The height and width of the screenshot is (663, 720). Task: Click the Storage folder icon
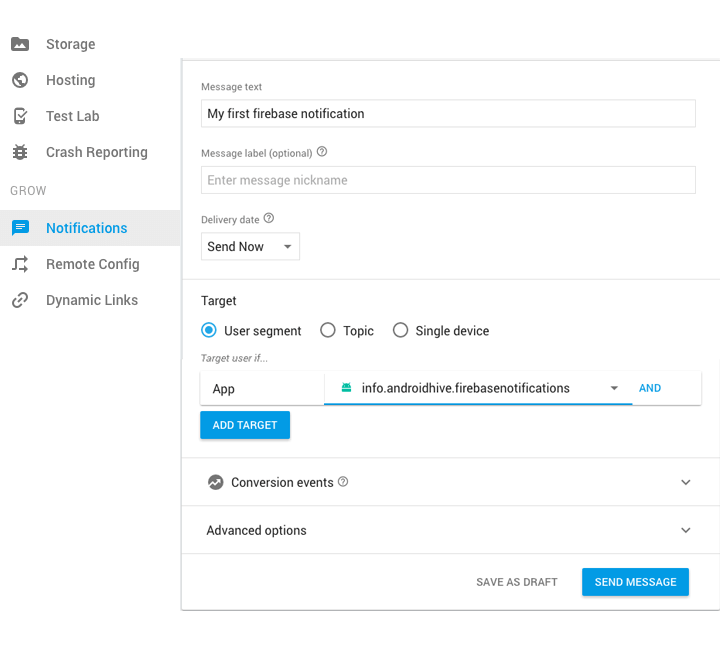[20, 44]
